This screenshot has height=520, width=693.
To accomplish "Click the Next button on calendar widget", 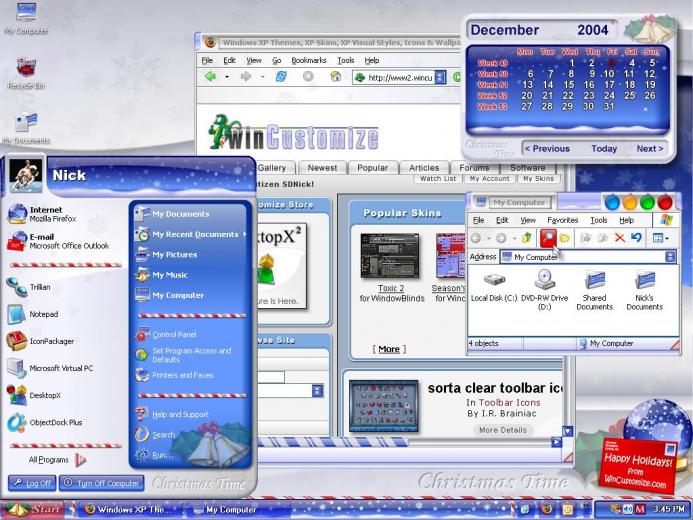I will (650, 149).
